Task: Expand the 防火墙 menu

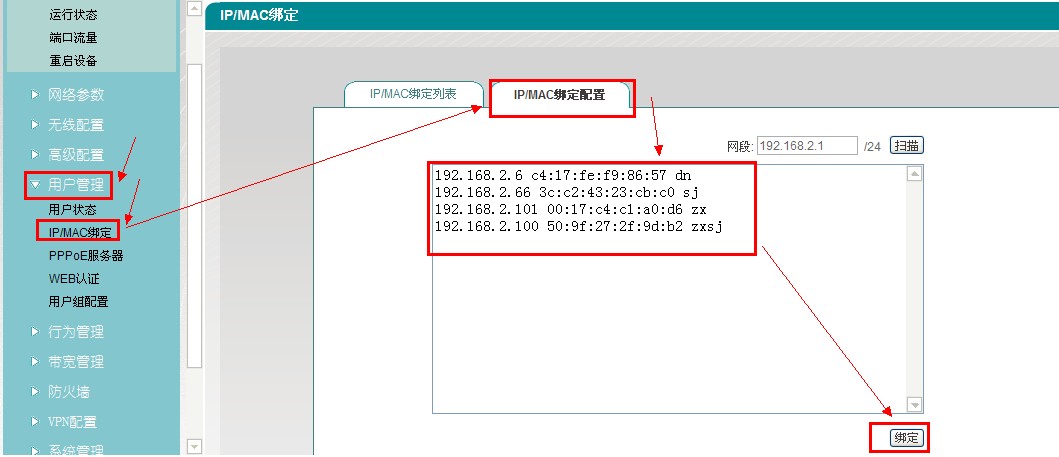Action: pyautogui.click(x=68, y=392)
